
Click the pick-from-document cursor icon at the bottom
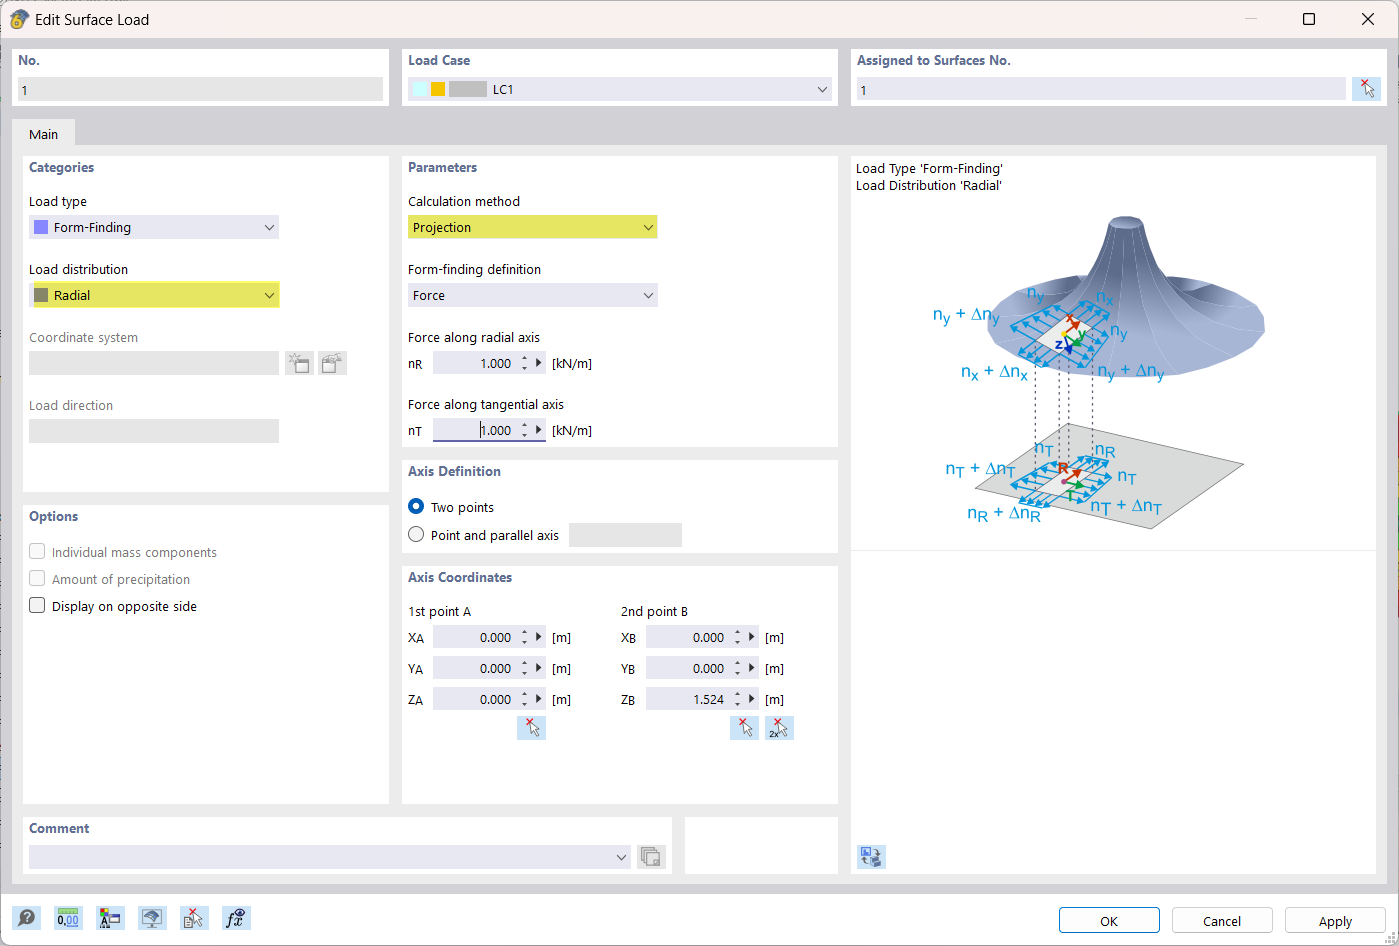pyautogui.click(x=194, y=918)
